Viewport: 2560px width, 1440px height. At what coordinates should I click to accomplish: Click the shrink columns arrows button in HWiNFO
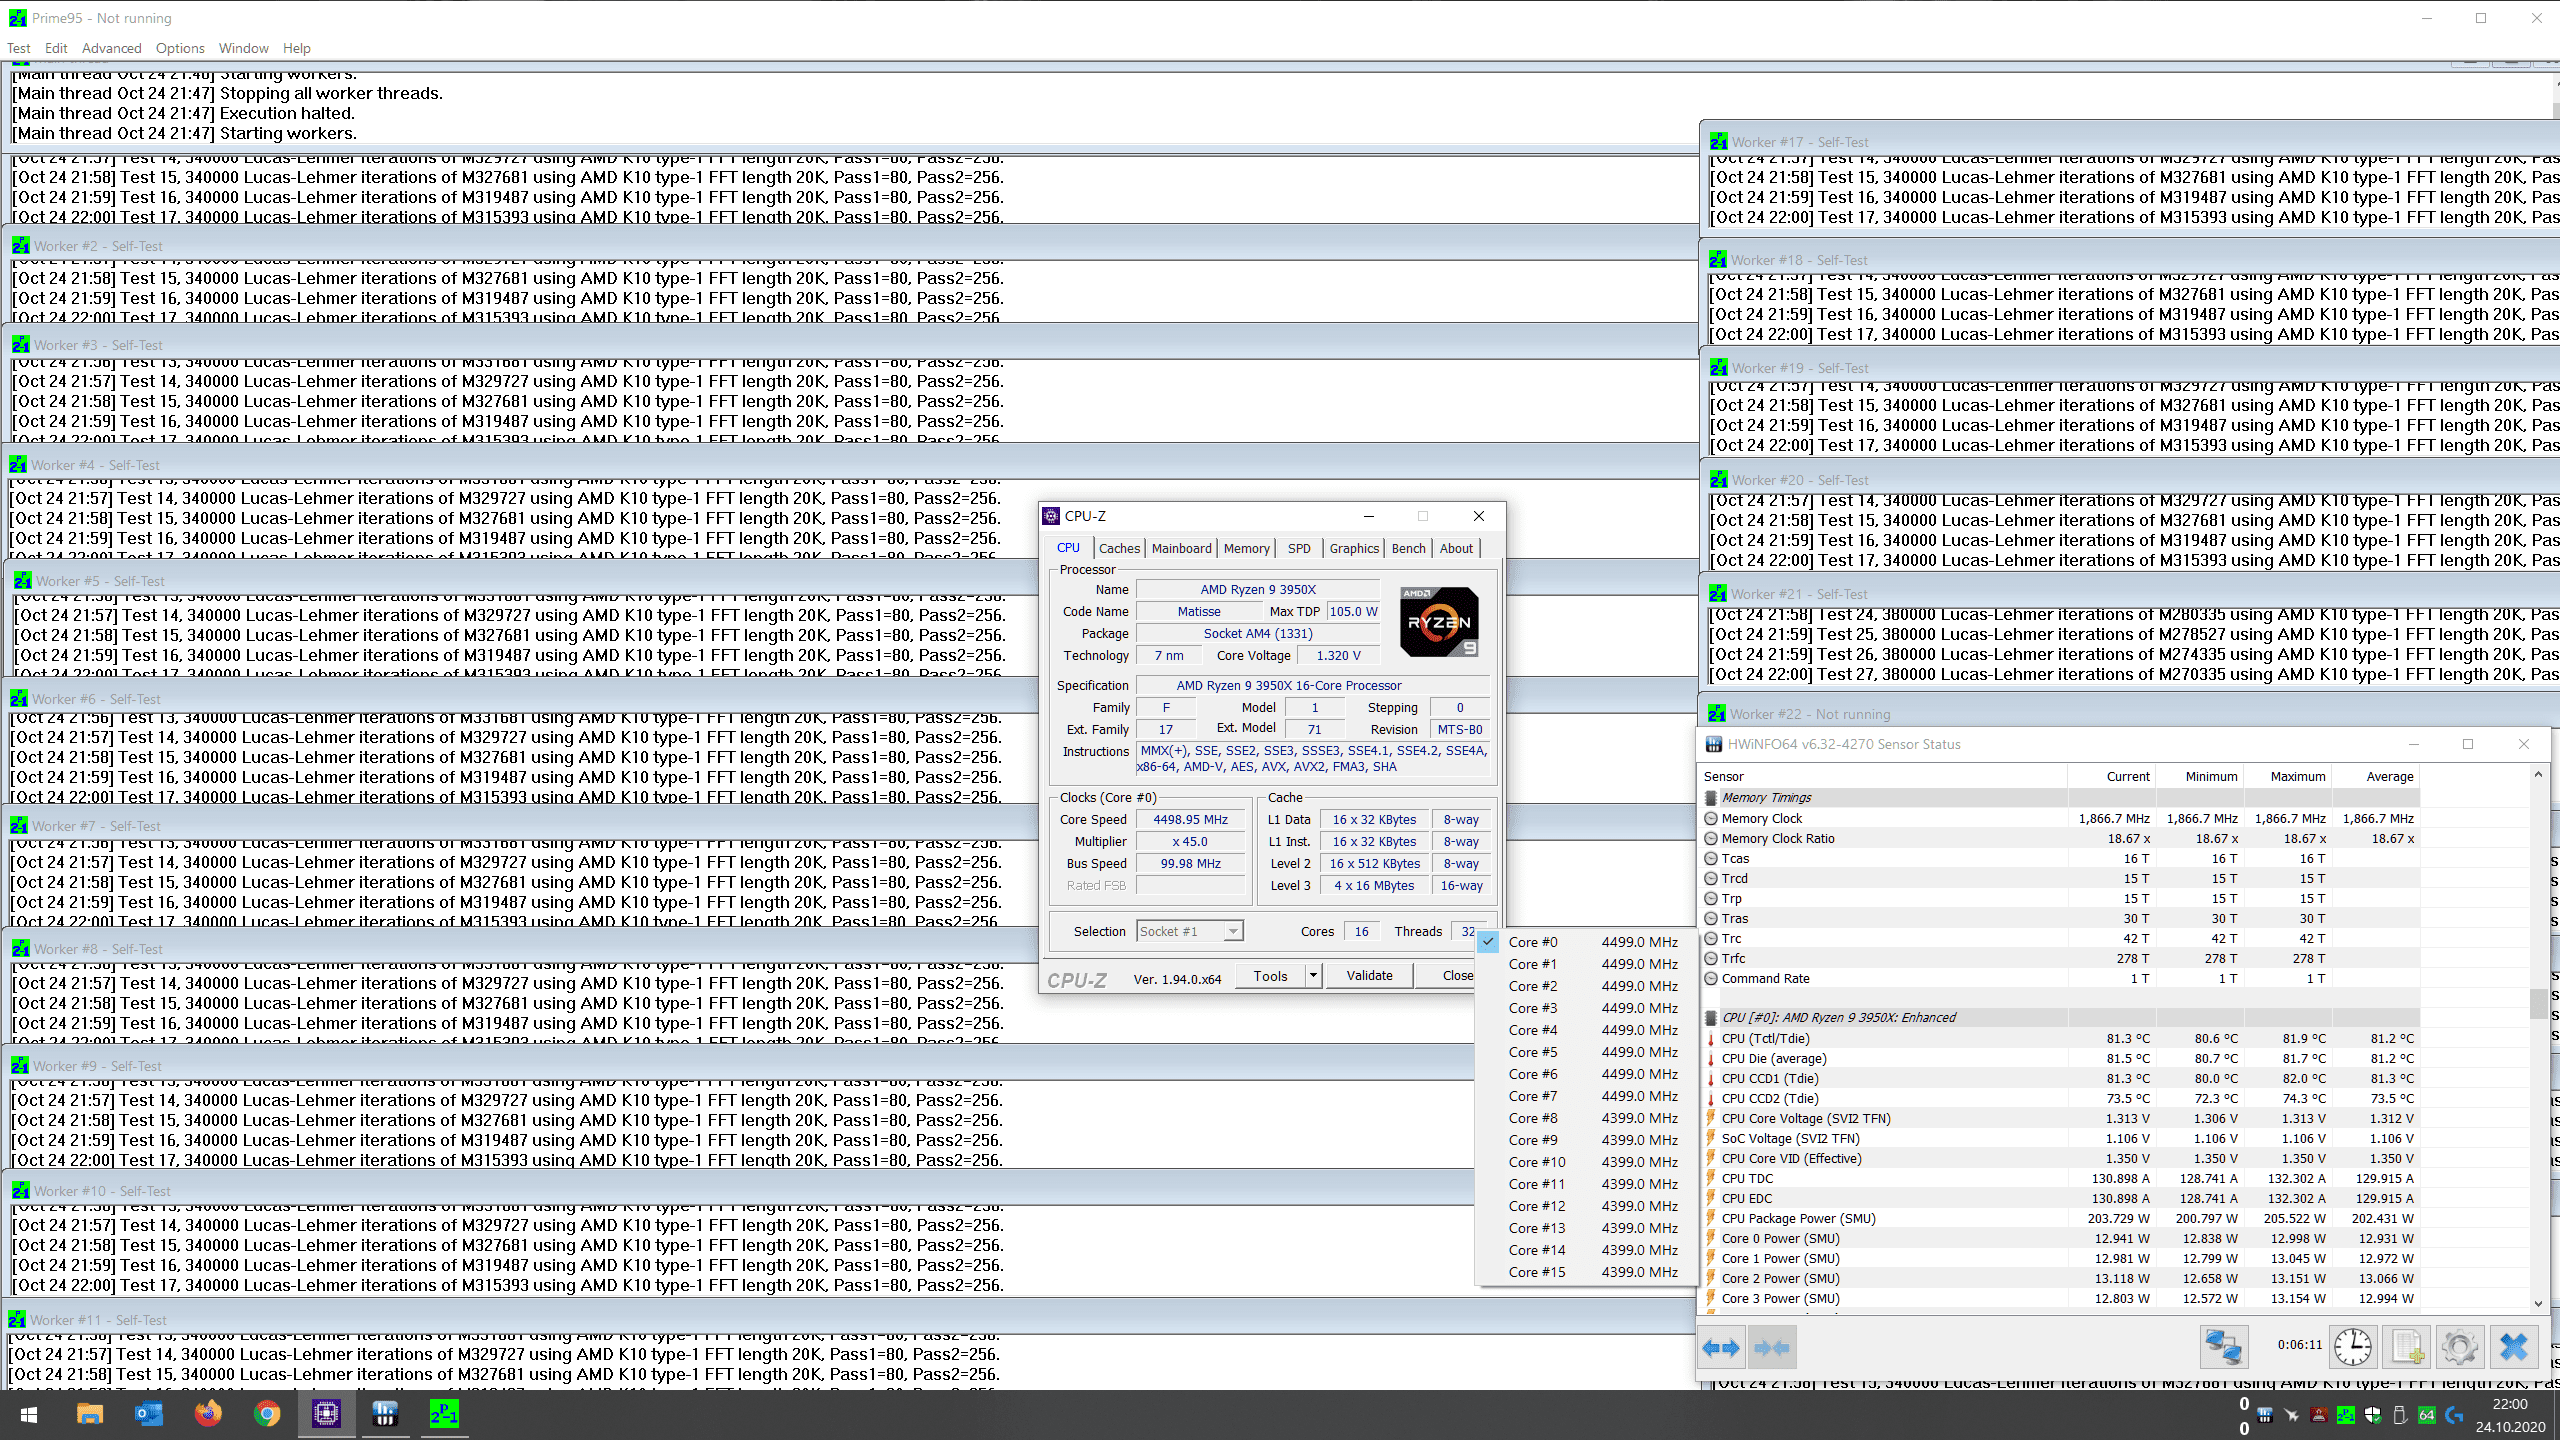point(1772,1347)
